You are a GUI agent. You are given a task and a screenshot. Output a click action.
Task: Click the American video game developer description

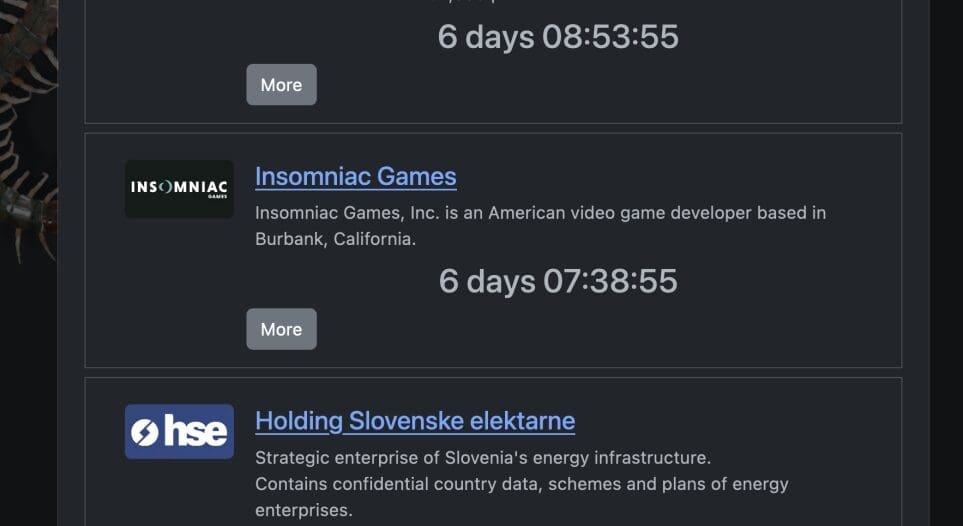(540, 213)
